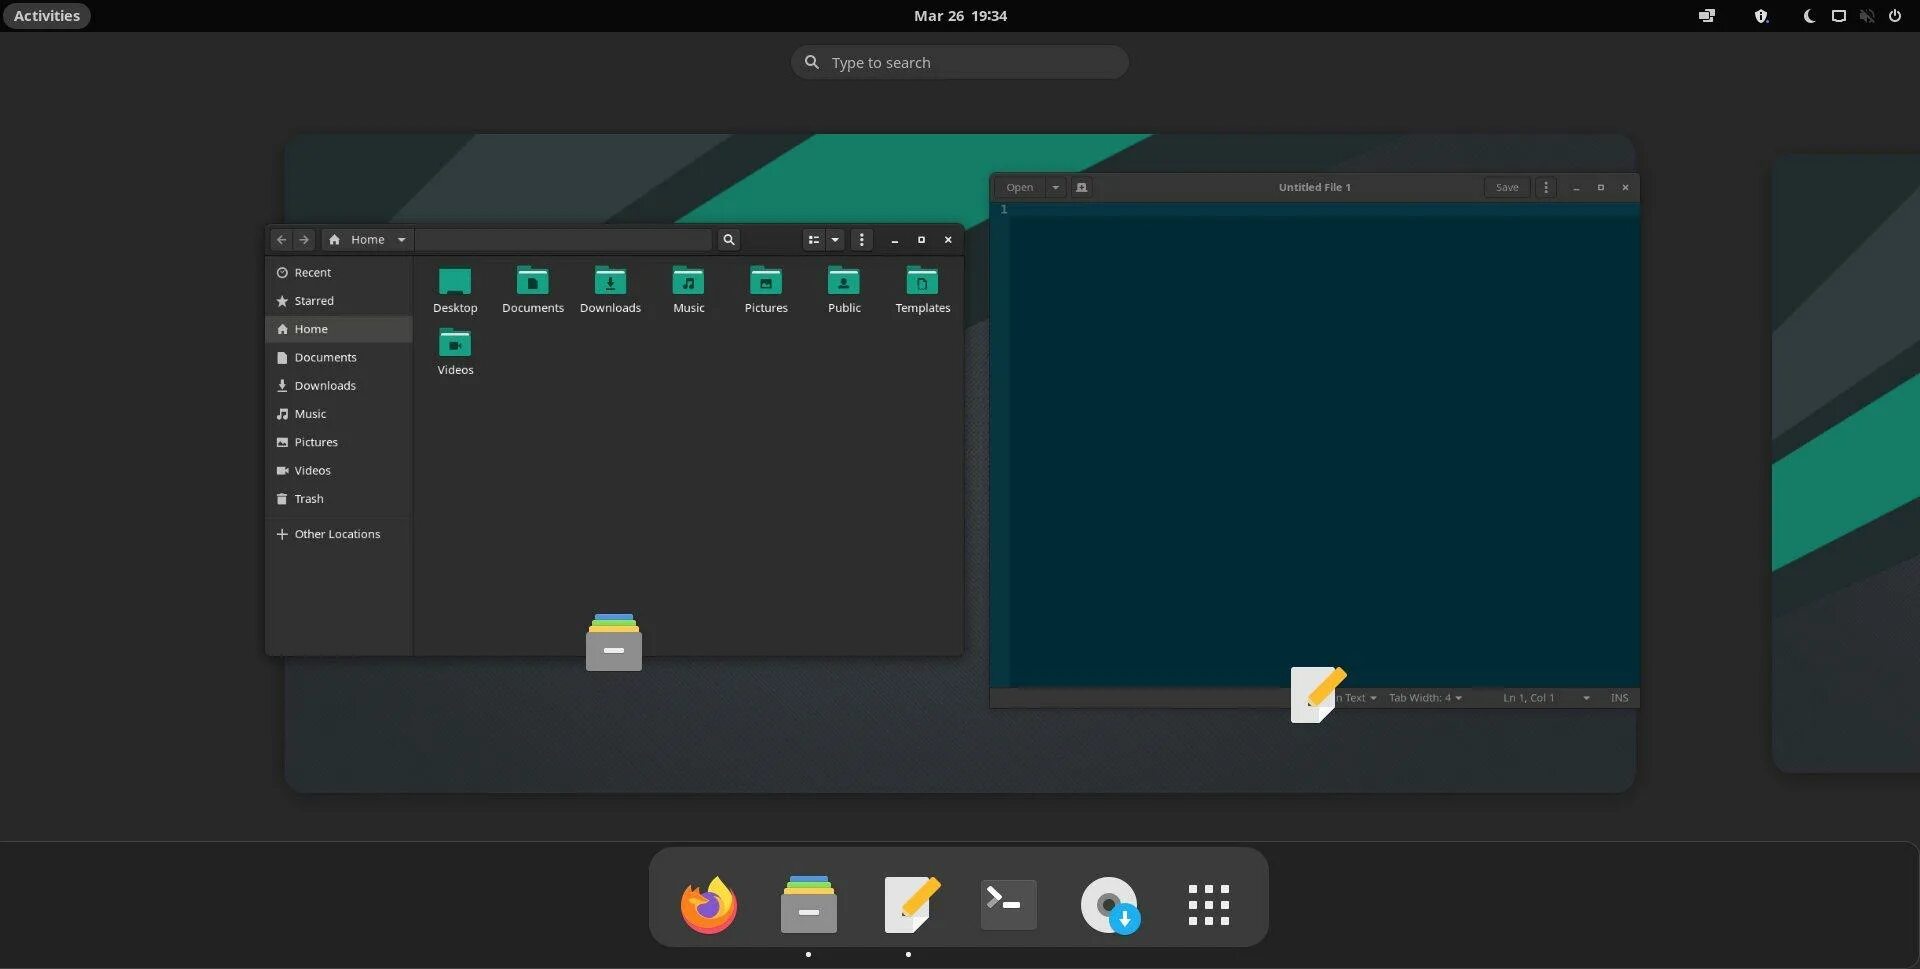
Task: Click the Save button in Text Editor
Action: coord(1507,187)
